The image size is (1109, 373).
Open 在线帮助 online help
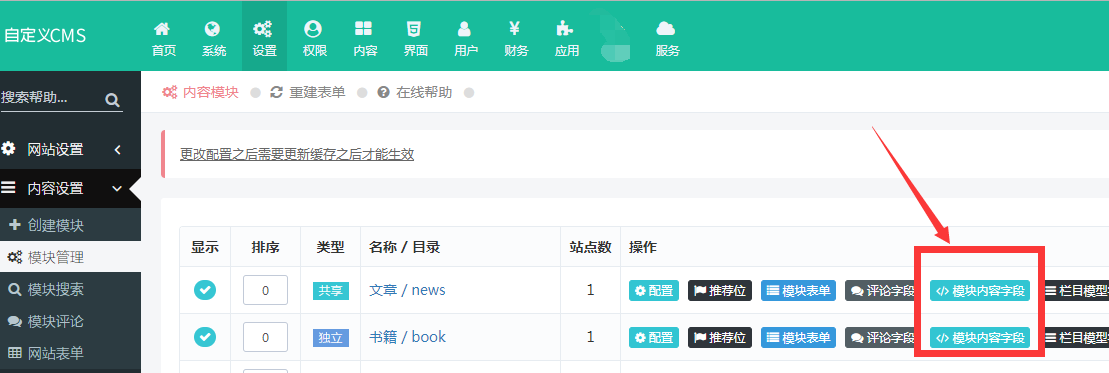pos(414,92)
